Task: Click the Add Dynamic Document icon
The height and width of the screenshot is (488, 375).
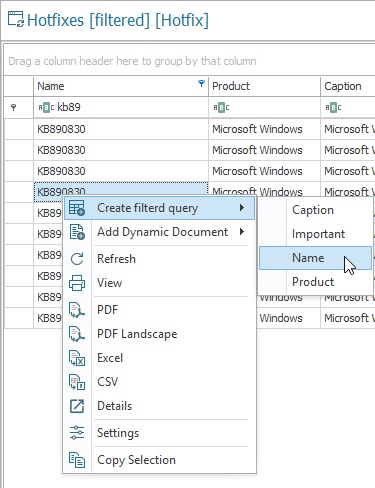Action: point(77,232)
